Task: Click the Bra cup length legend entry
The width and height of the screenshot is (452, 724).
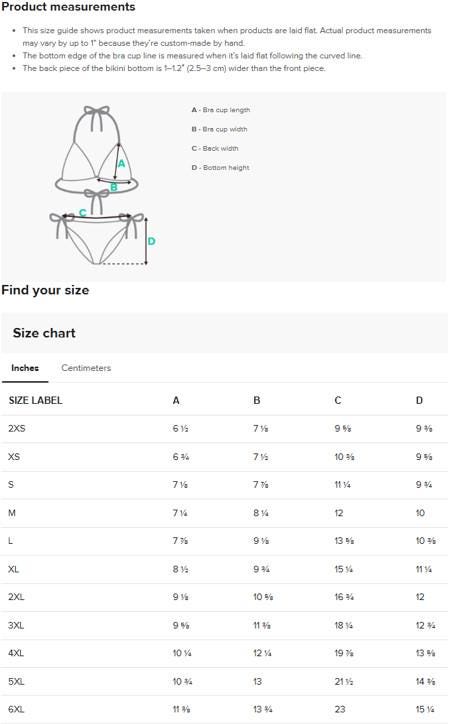Action: pyautogui.click(x=221, y=110)
